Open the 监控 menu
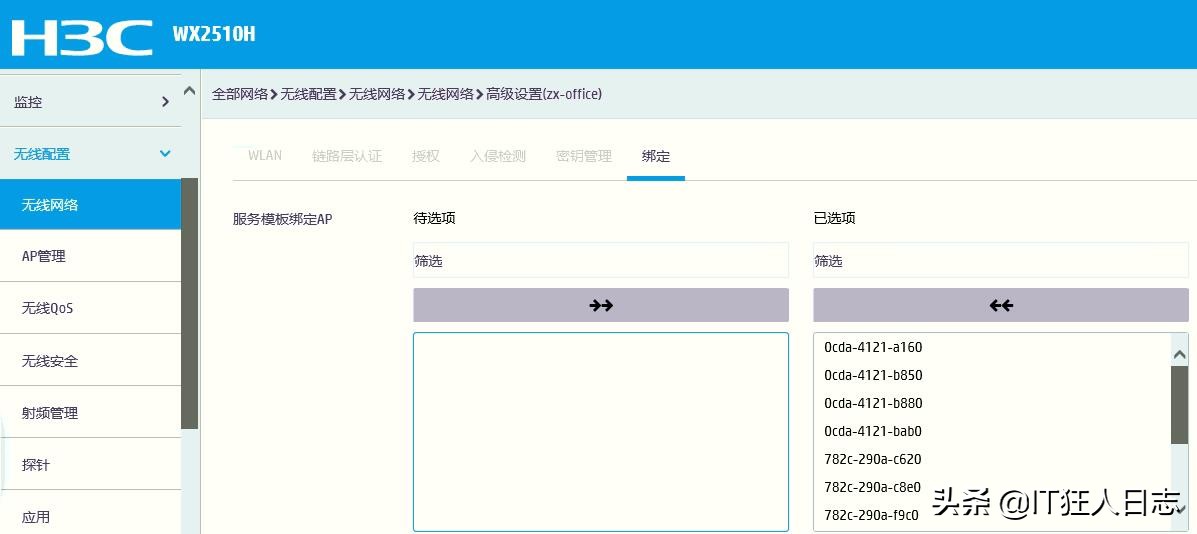 click(90, 101)
